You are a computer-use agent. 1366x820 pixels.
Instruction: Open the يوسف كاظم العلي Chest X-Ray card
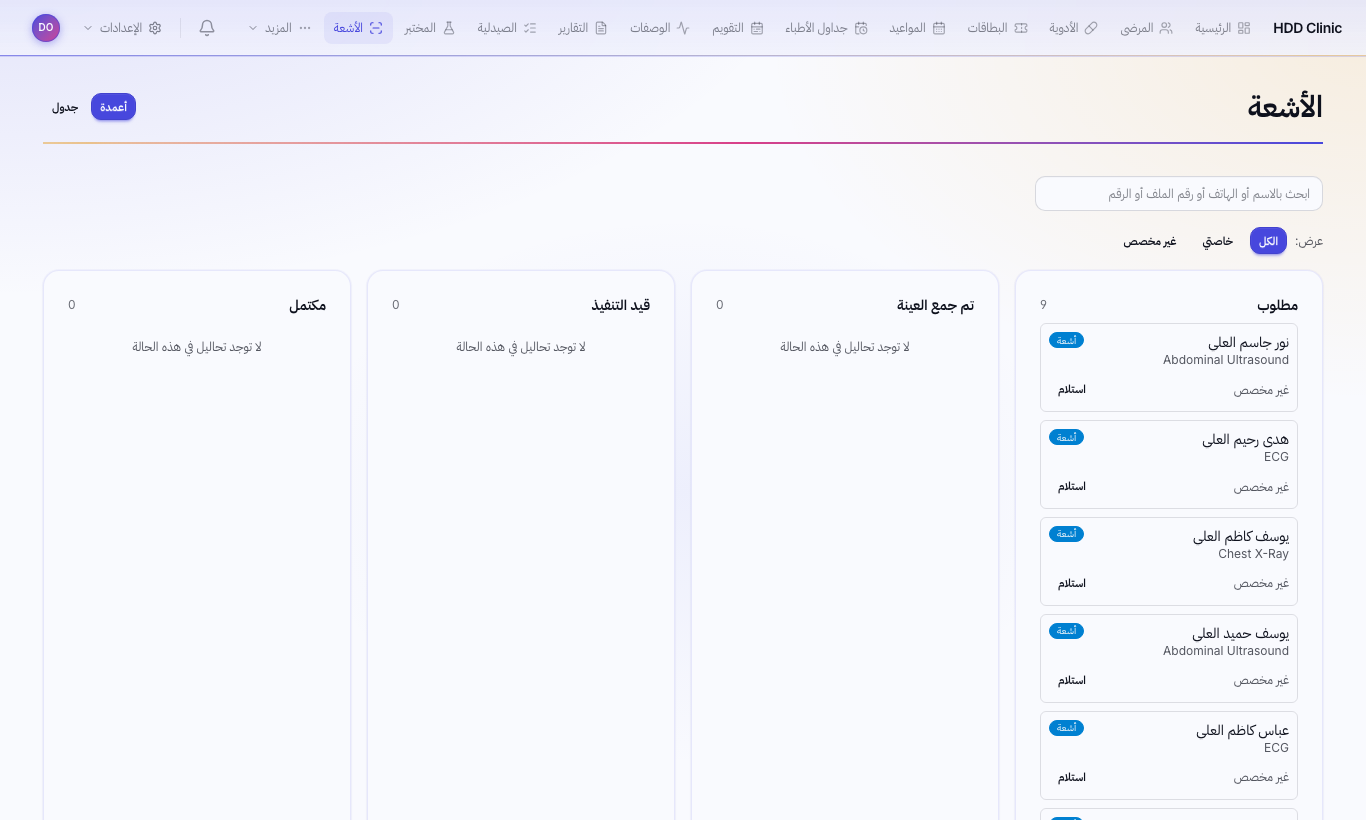tap(1169, 561)
